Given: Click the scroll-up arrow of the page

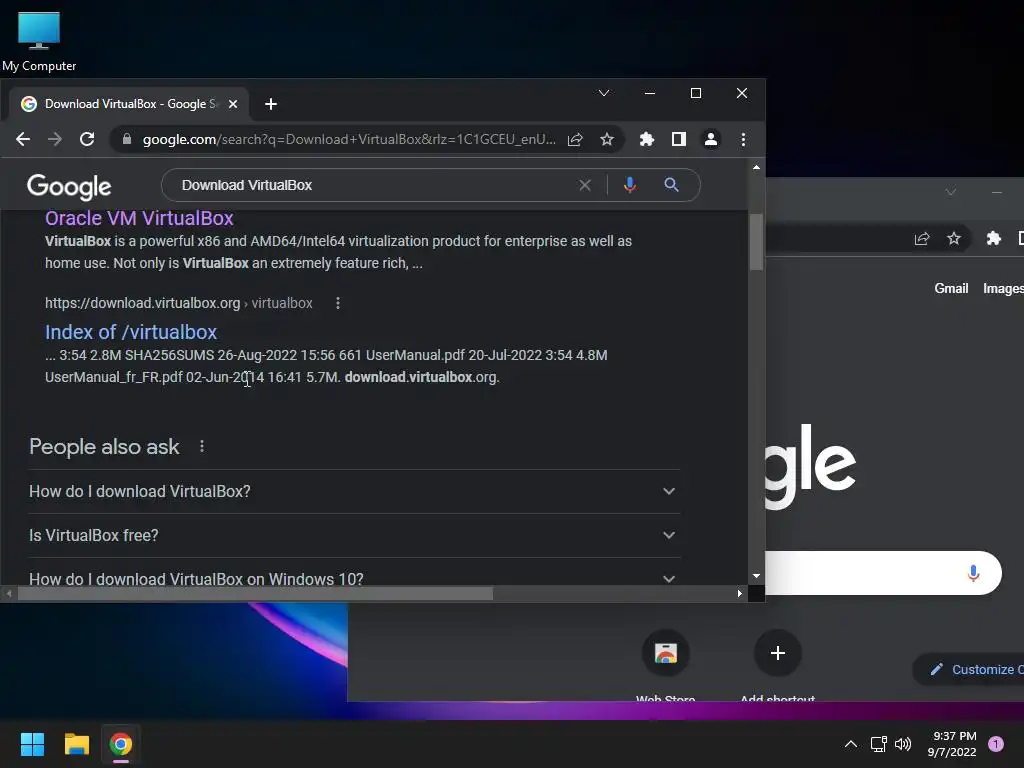Looking at the screenshot, I should pyautogui.click(x=756, y=168).
